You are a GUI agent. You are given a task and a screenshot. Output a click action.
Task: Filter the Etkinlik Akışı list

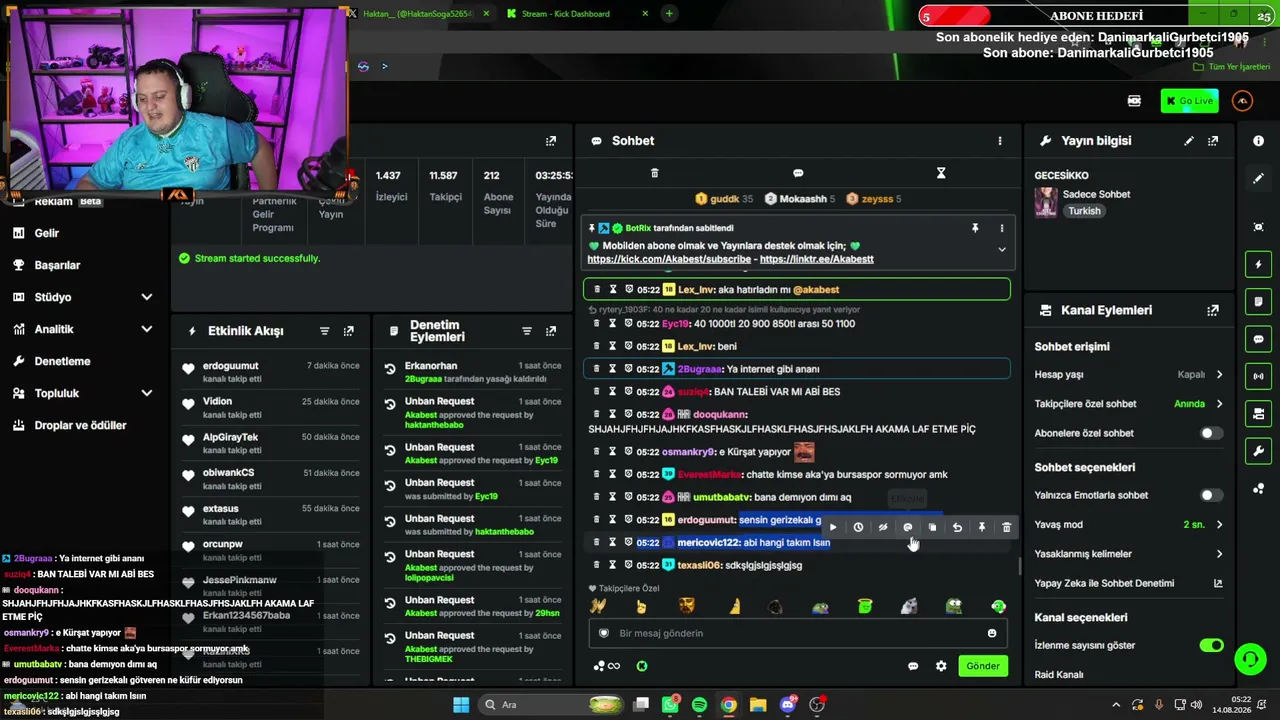point(324,331)
